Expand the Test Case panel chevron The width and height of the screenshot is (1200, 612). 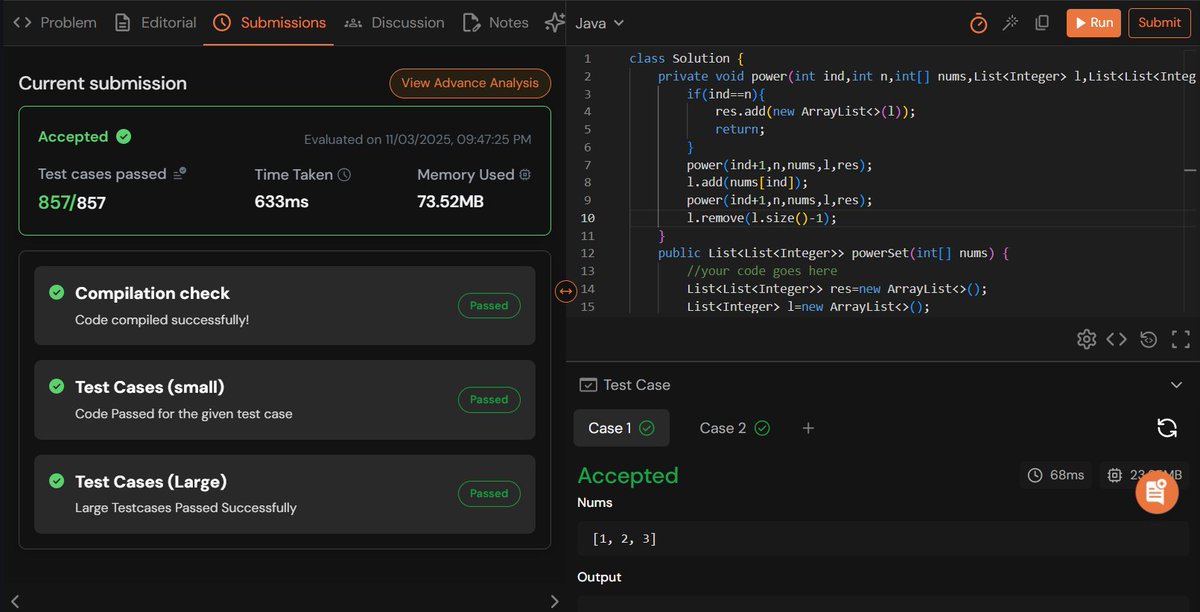1176,384
